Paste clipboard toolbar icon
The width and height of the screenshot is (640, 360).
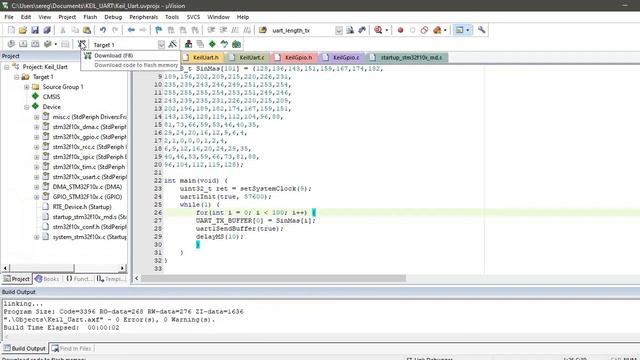coord(87,30)
